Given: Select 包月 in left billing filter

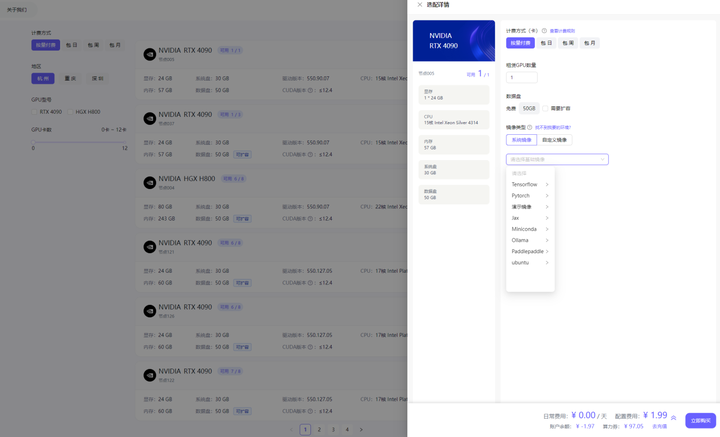Looking at the screenshot, I should (x=115, y=45).
